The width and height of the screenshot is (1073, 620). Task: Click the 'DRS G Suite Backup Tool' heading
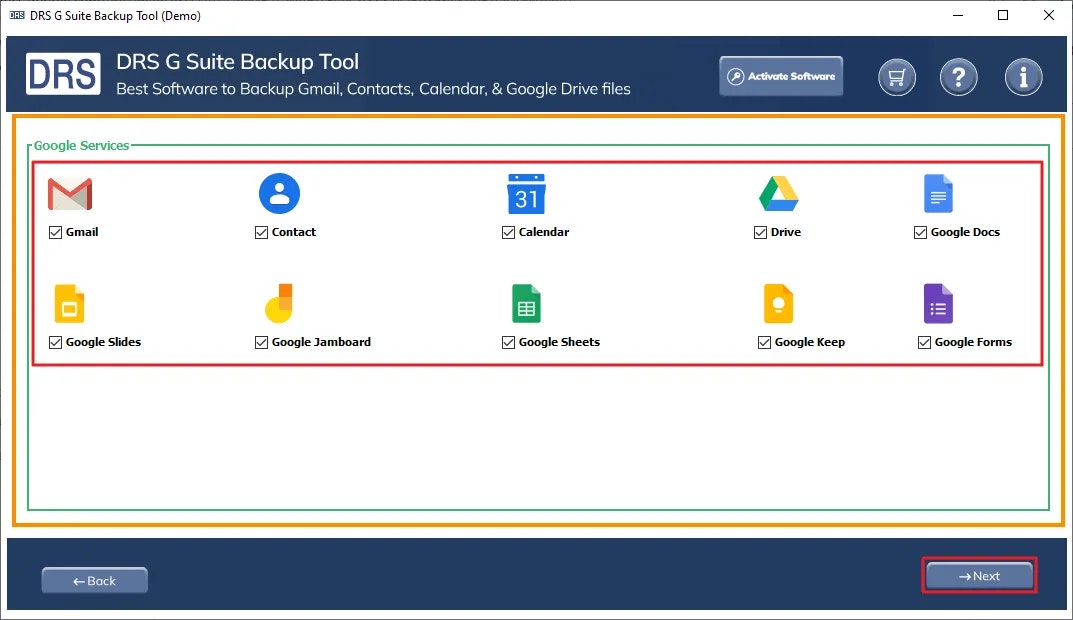pyautogui.click(x=237, y=62)
